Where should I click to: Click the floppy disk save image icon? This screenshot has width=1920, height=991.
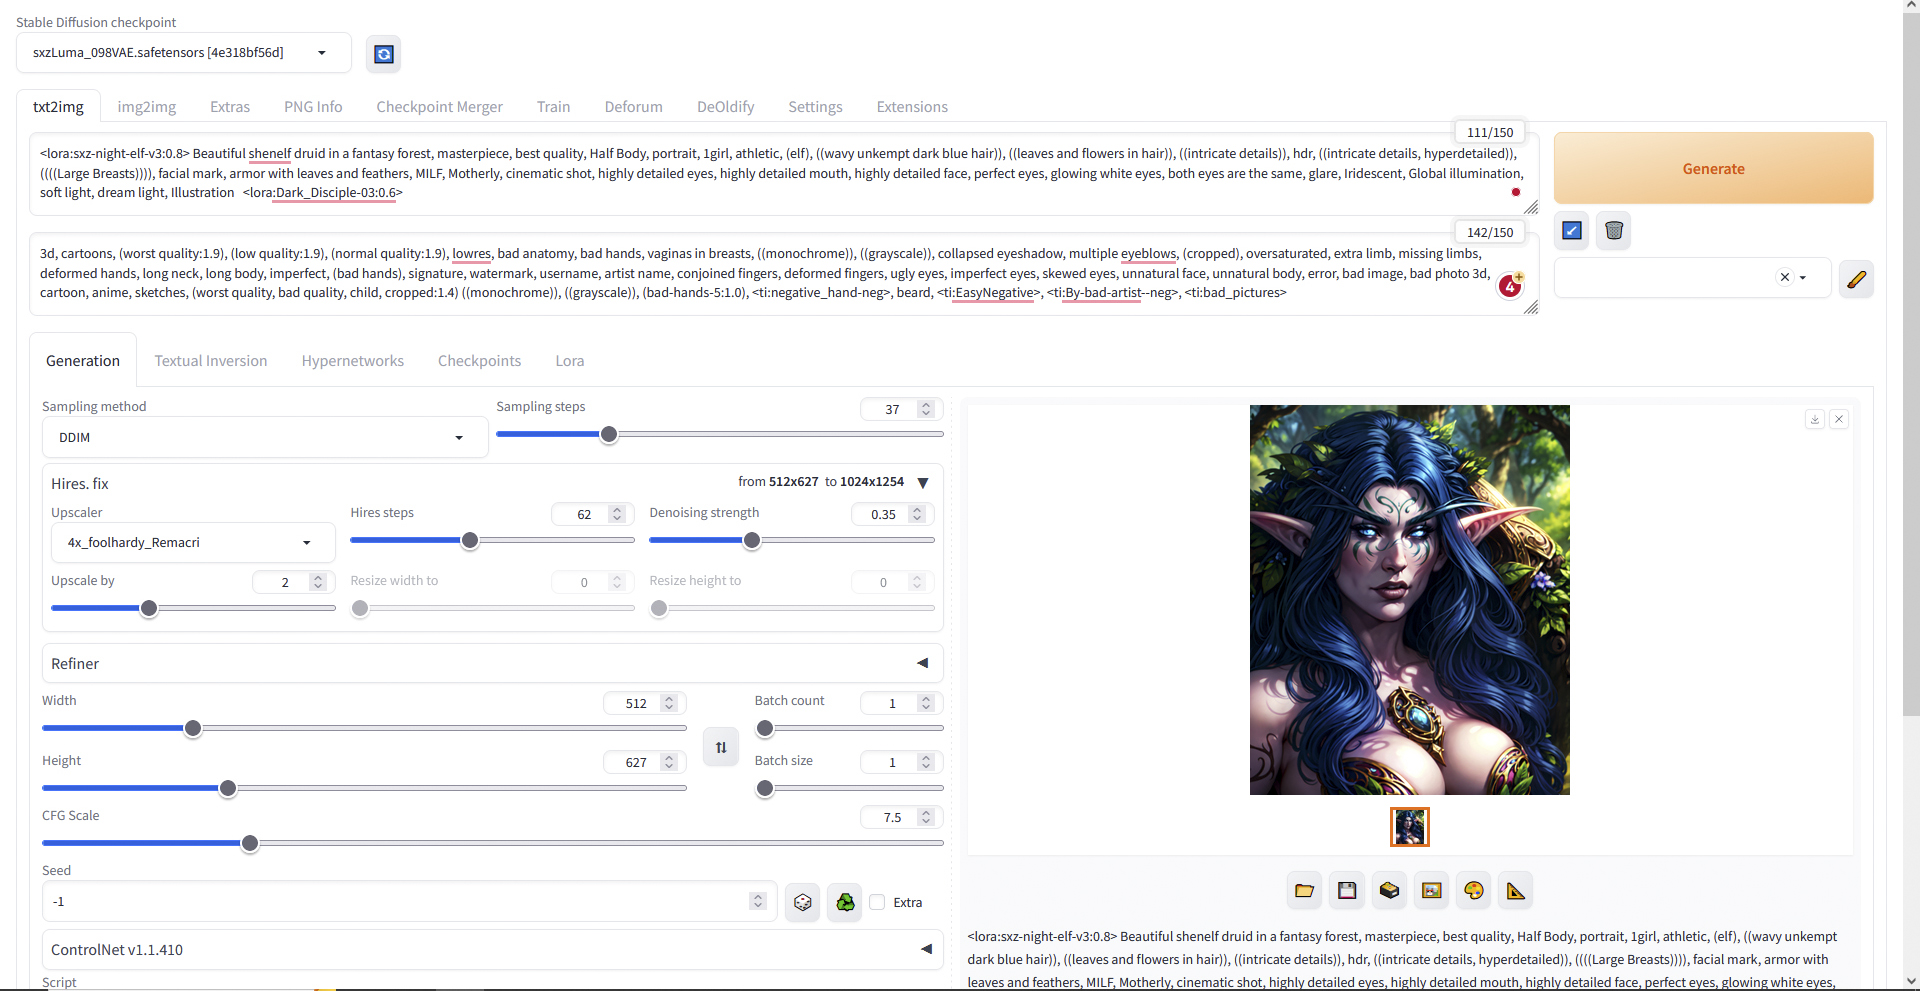[1347, 891]
